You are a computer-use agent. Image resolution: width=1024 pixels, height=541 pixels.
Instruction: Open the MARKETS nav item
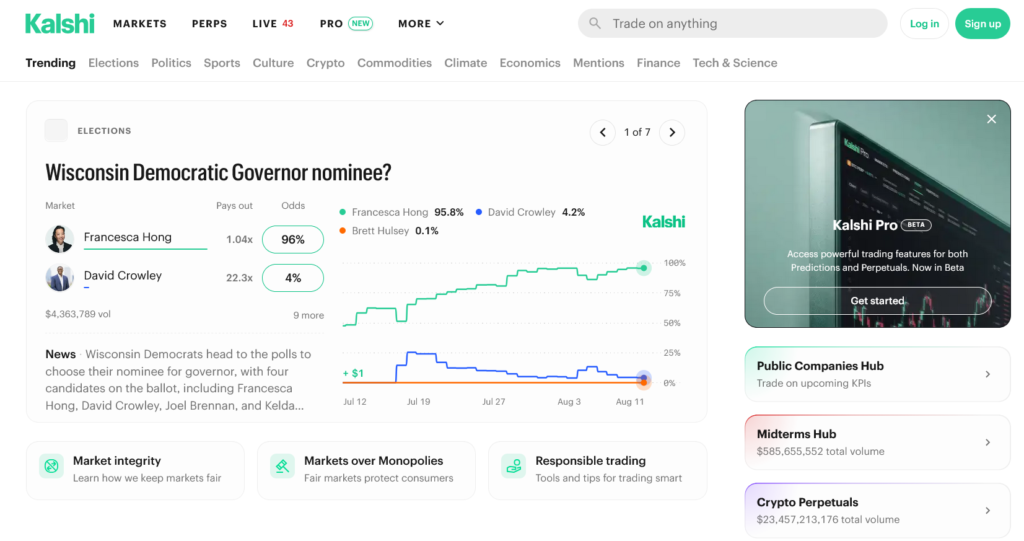tap(140, 24)
